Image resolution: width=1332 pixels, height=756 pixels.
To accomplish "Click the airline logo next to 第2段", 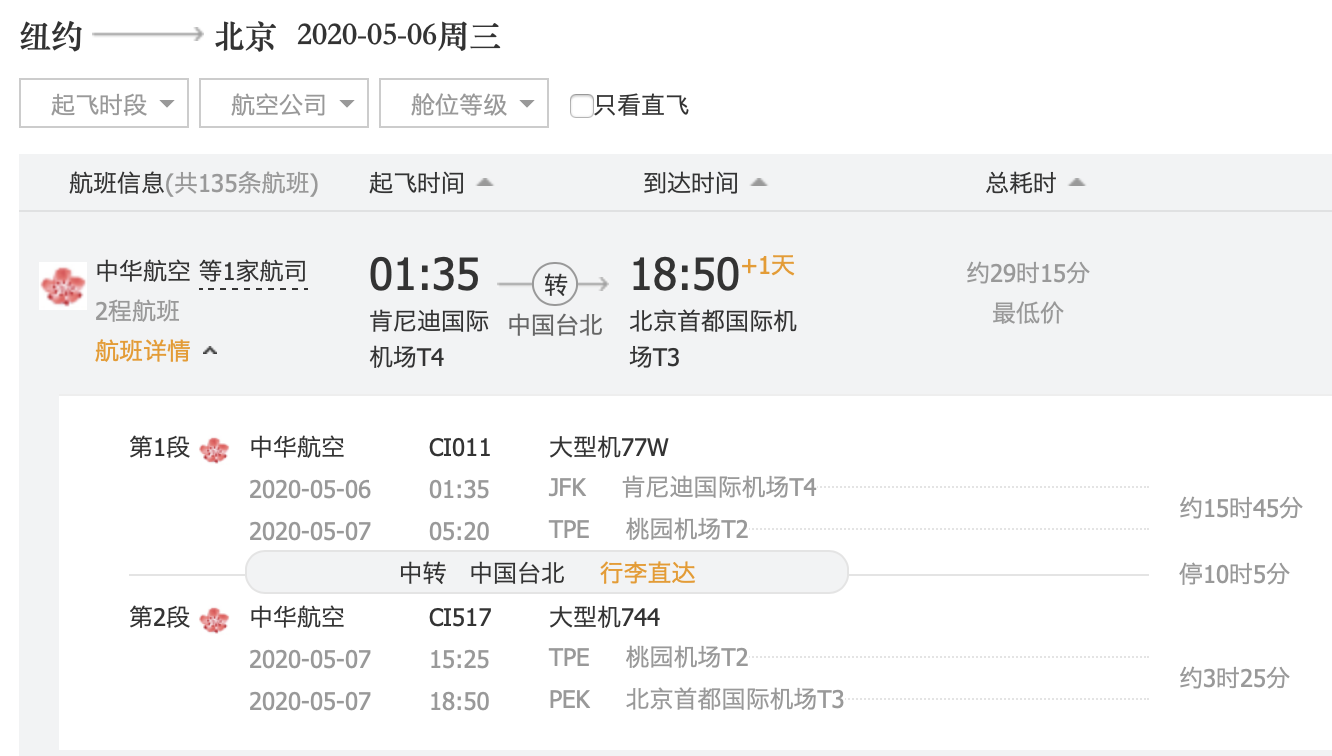I will click(x=214, y=620).
